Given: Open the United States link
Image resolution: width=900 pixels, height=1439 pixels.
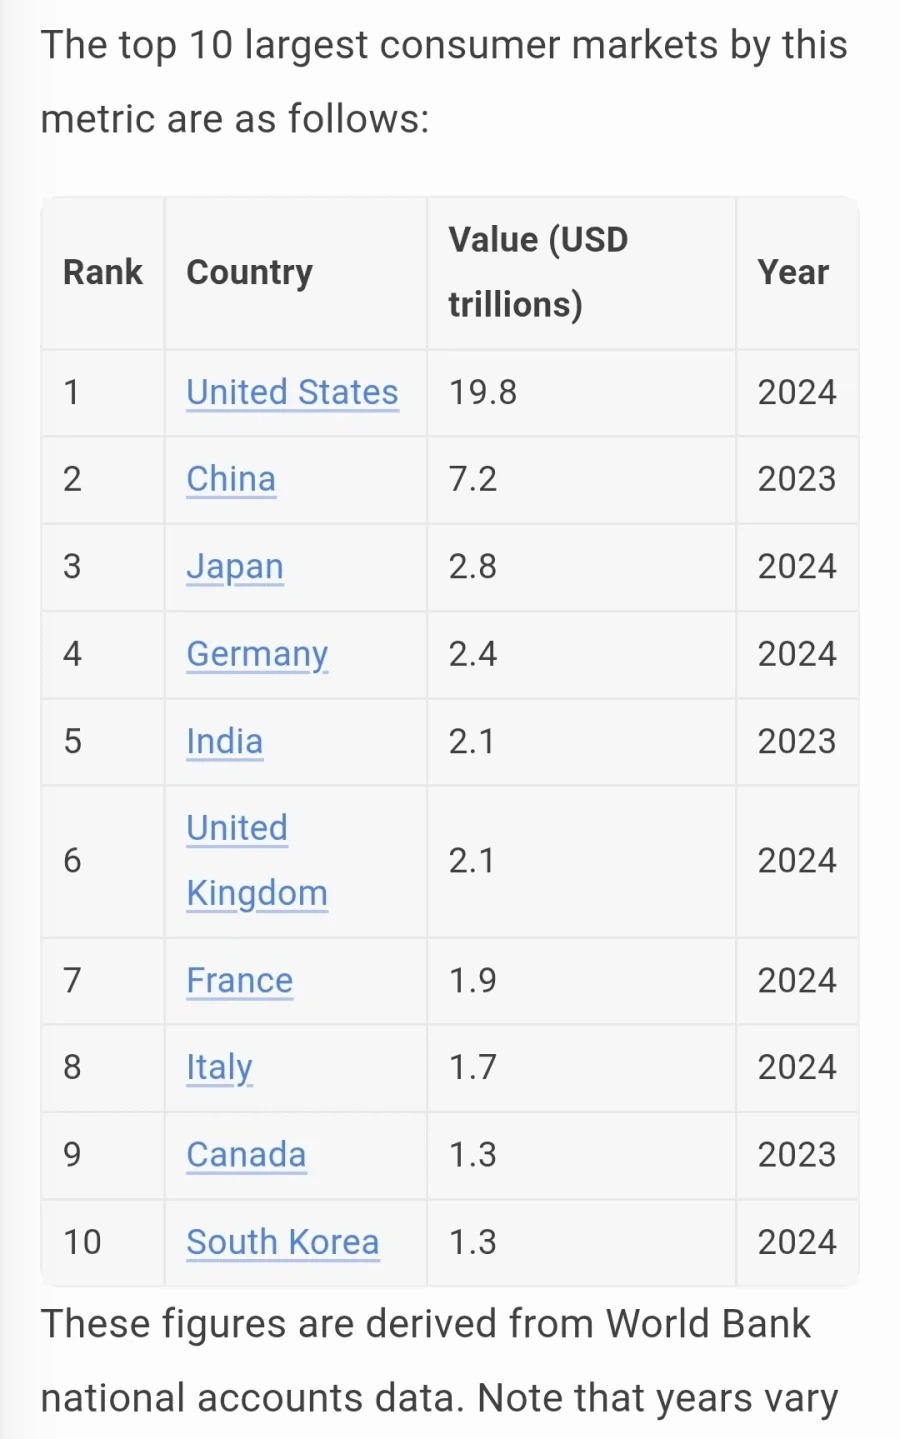Looking at the screenshot, I should click(292, 392).
